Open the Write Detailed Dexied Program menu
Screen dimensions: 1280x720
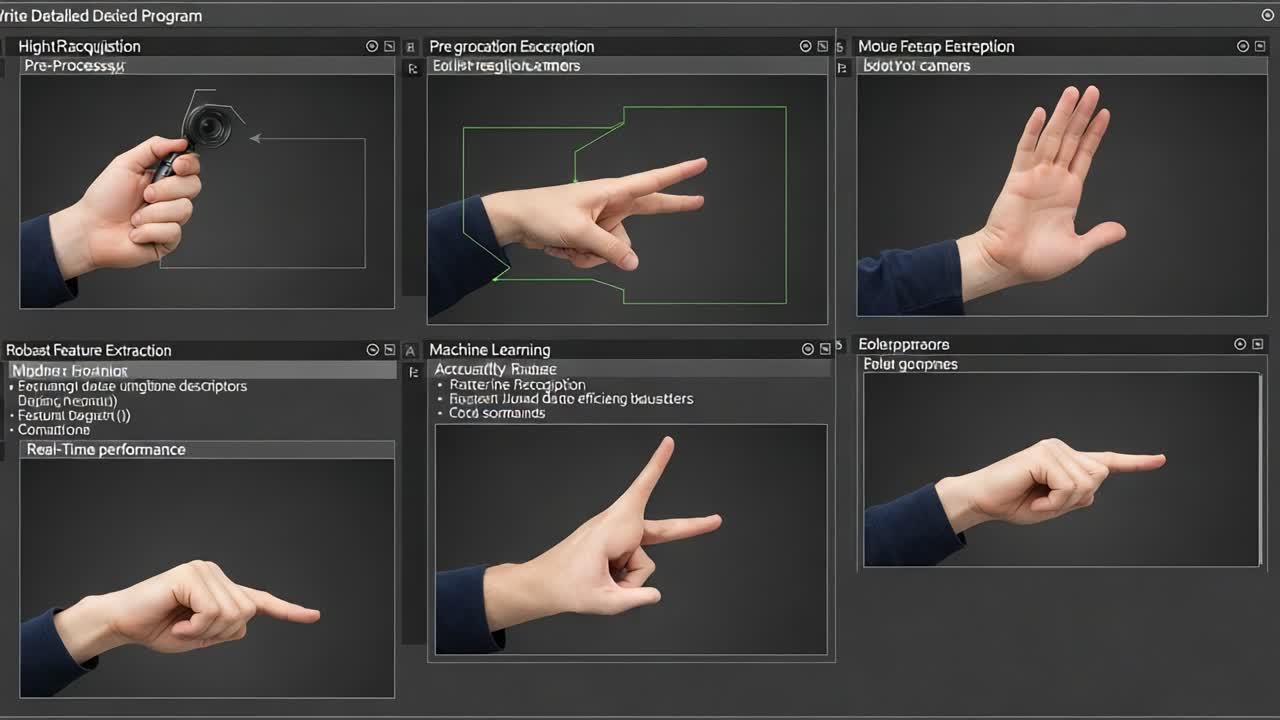100,15
